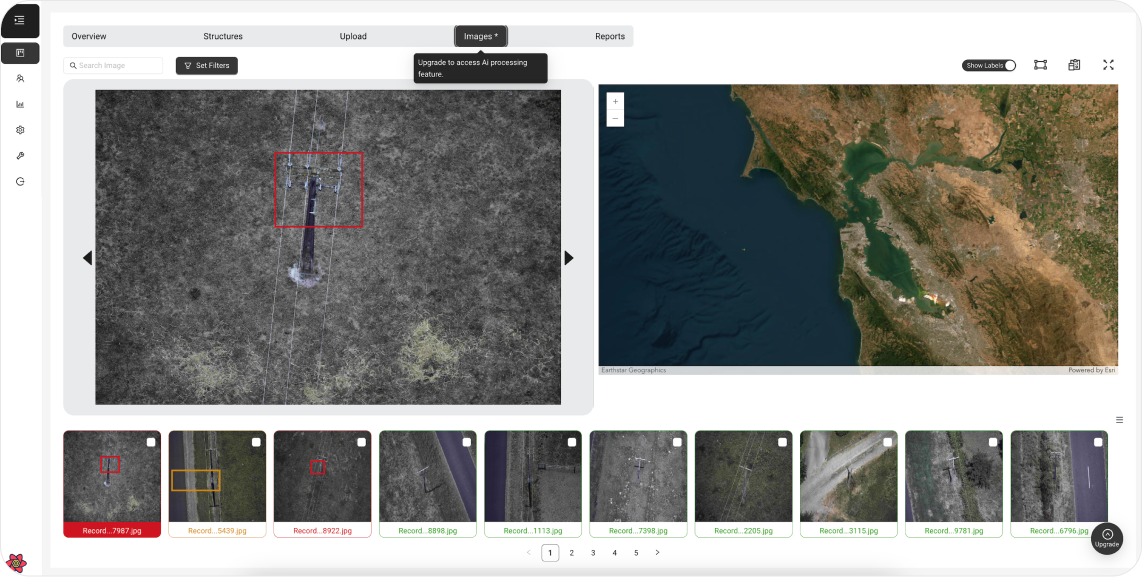
Task: Click the wrench tools icon in sidebar
Action: click(20, 156)
